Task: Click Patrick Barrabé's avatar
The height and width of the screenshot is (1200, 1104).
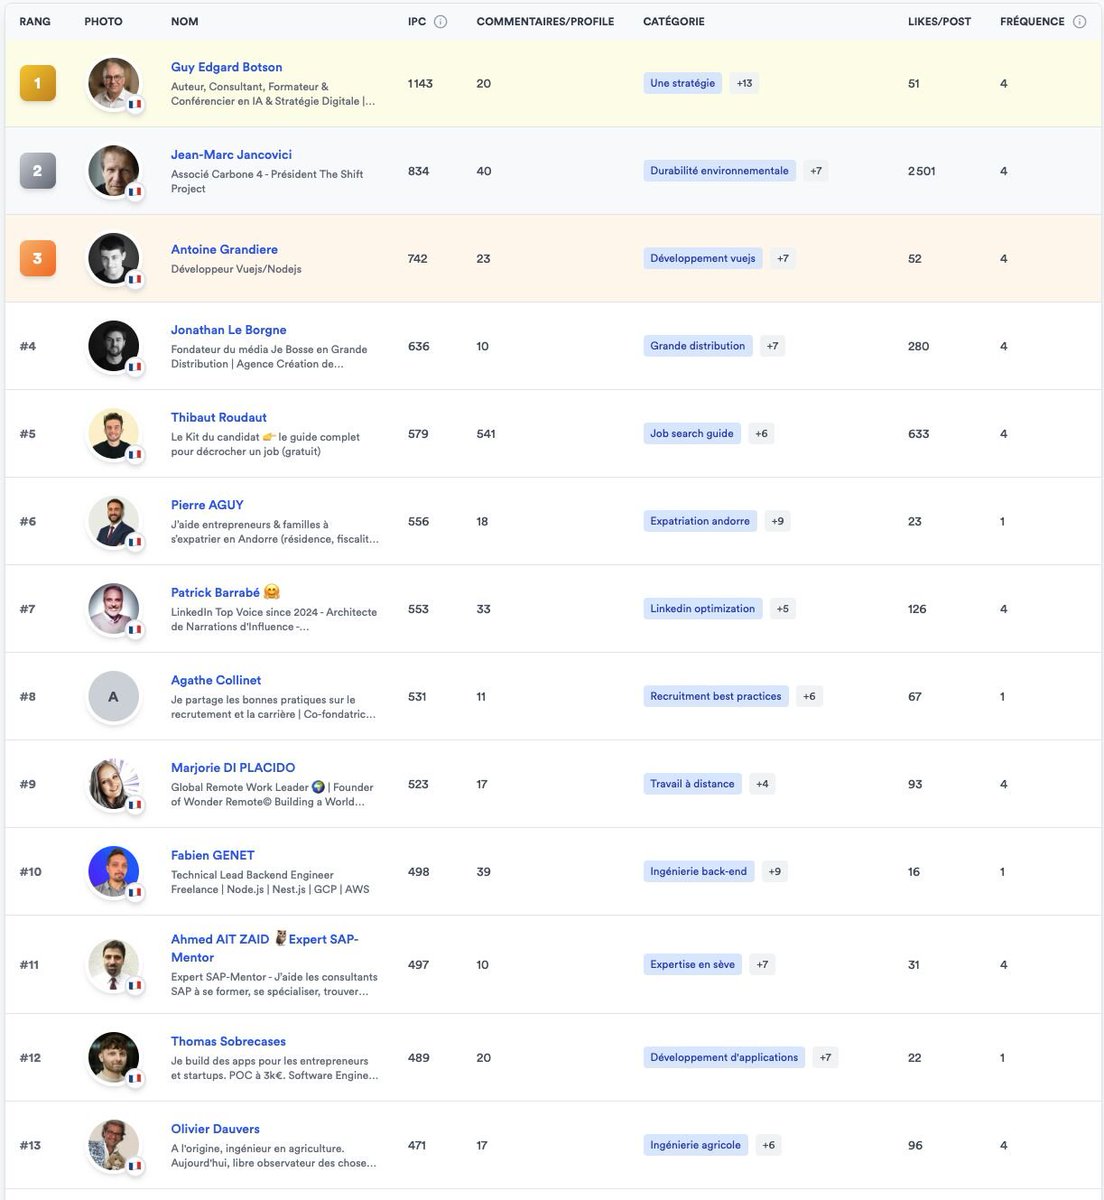Action: pos(113,609)
